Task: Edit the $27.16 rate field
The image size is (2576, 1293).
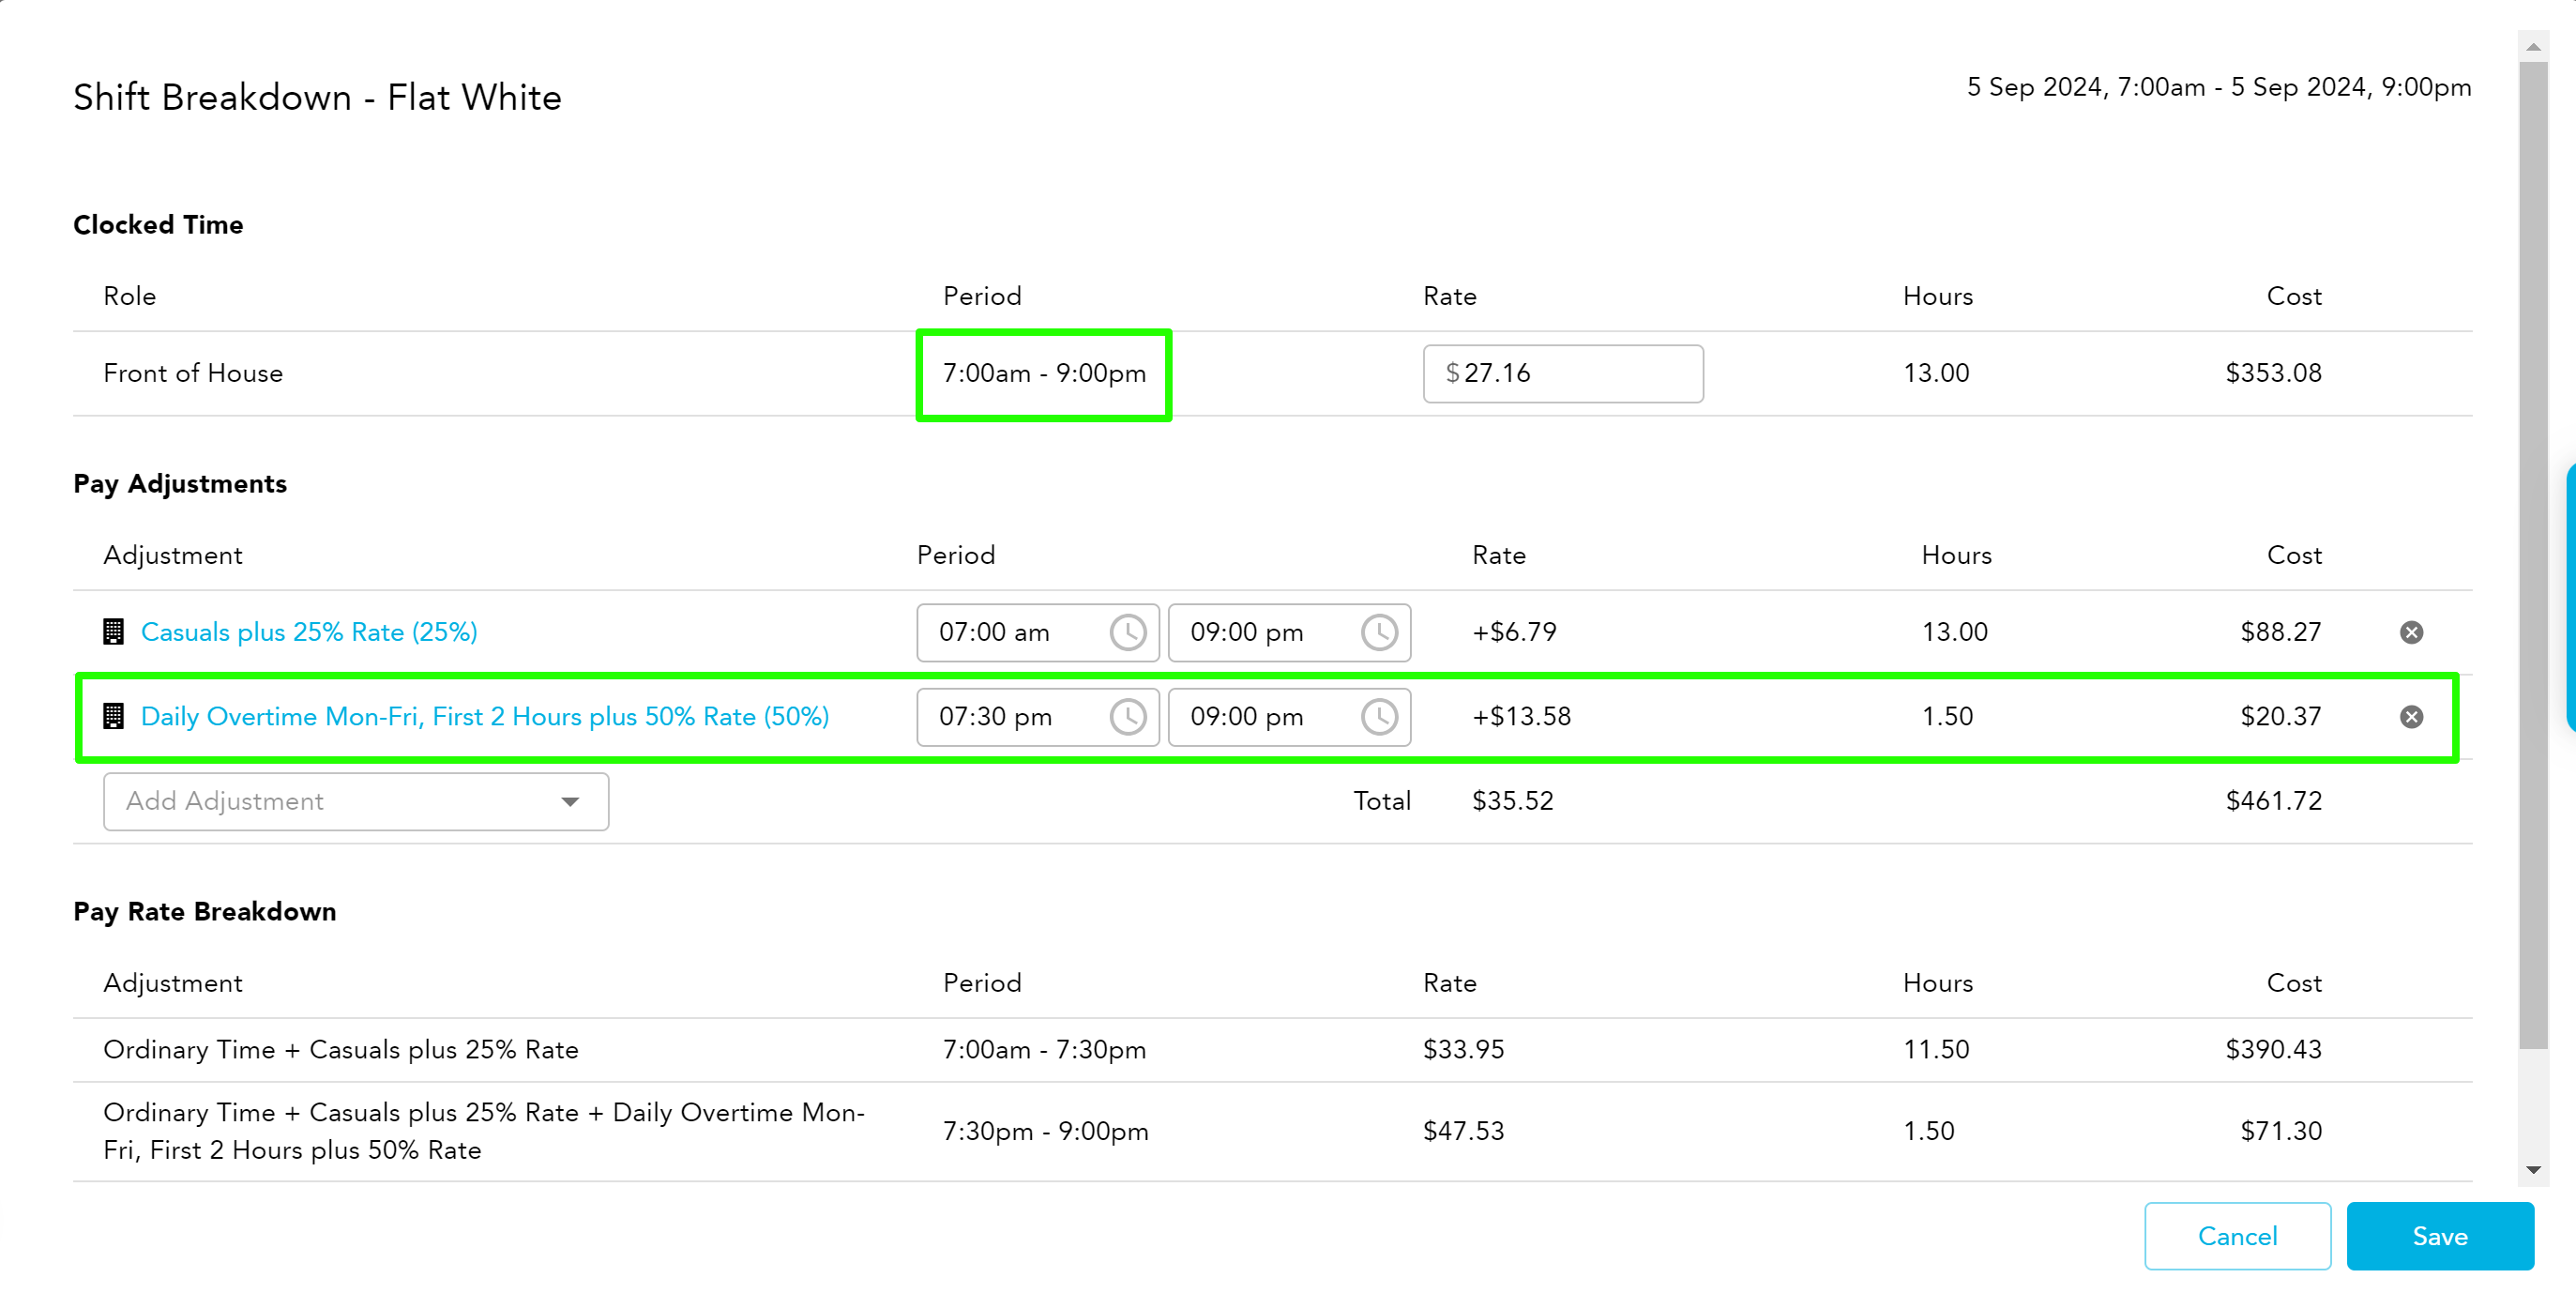Action: pyautogui.click(x=1563, y=373)
